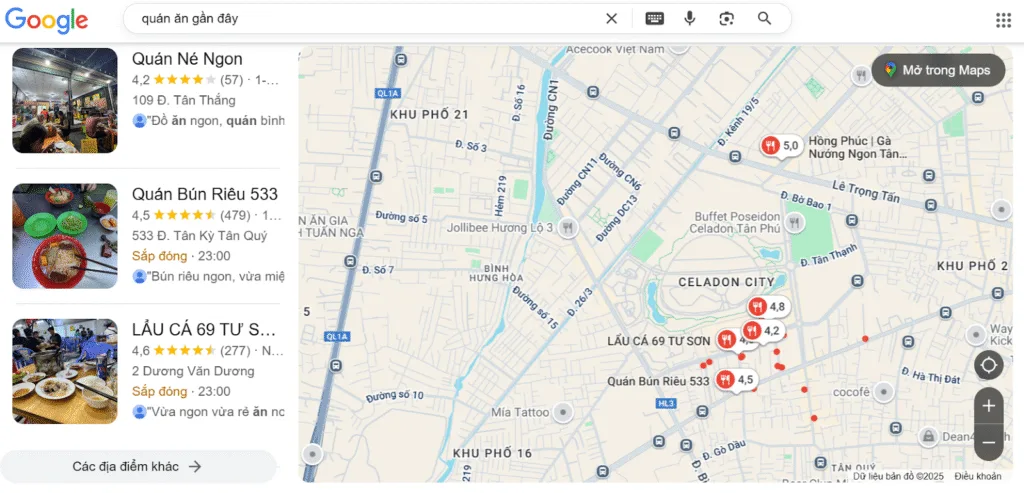Image resolution: width=1024 pixels, height=493 pixels.
Task: Click the 4,2 rated restaurant map pin
Action: [x=761, y=330]
